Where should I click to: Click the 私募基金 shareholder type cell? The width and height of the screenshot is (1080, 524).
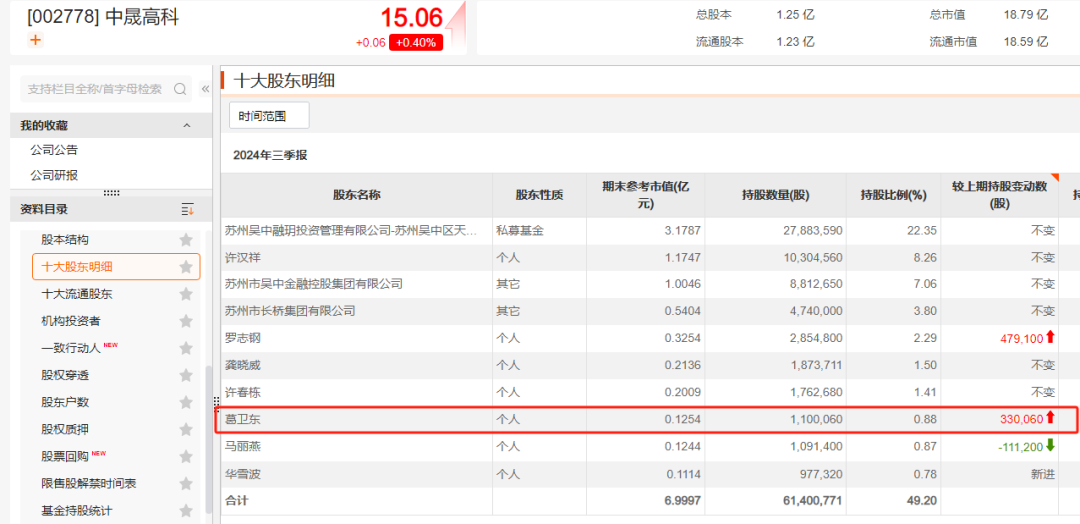tap(519, 231)
